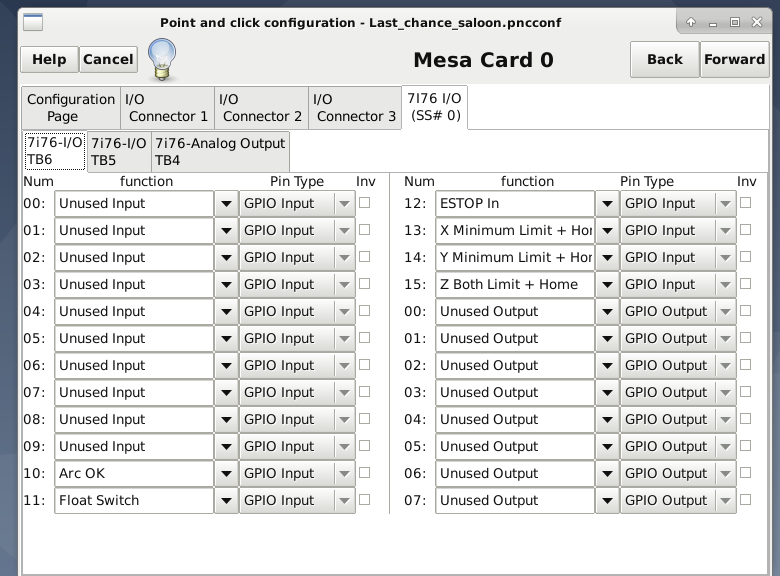
Task: Enable Inv checkbox for Arc OK input
Action: (364, 473)
